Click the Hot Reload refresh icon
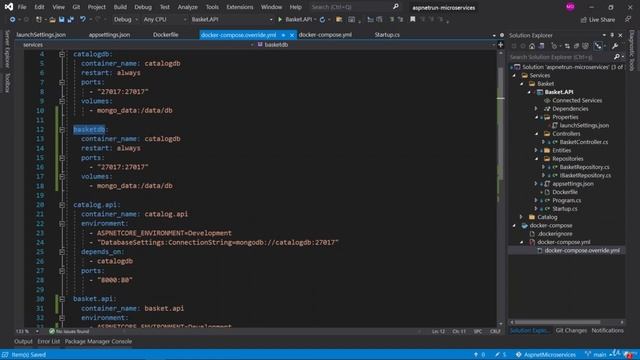The width and height of the screenshot is (640, 360). point(322,20)
